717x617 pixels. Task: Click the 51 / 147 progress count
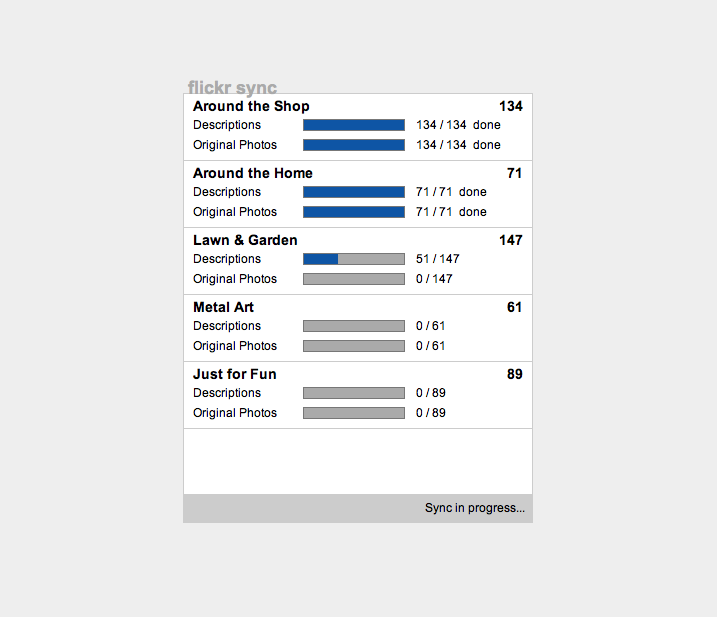(438, 259)
